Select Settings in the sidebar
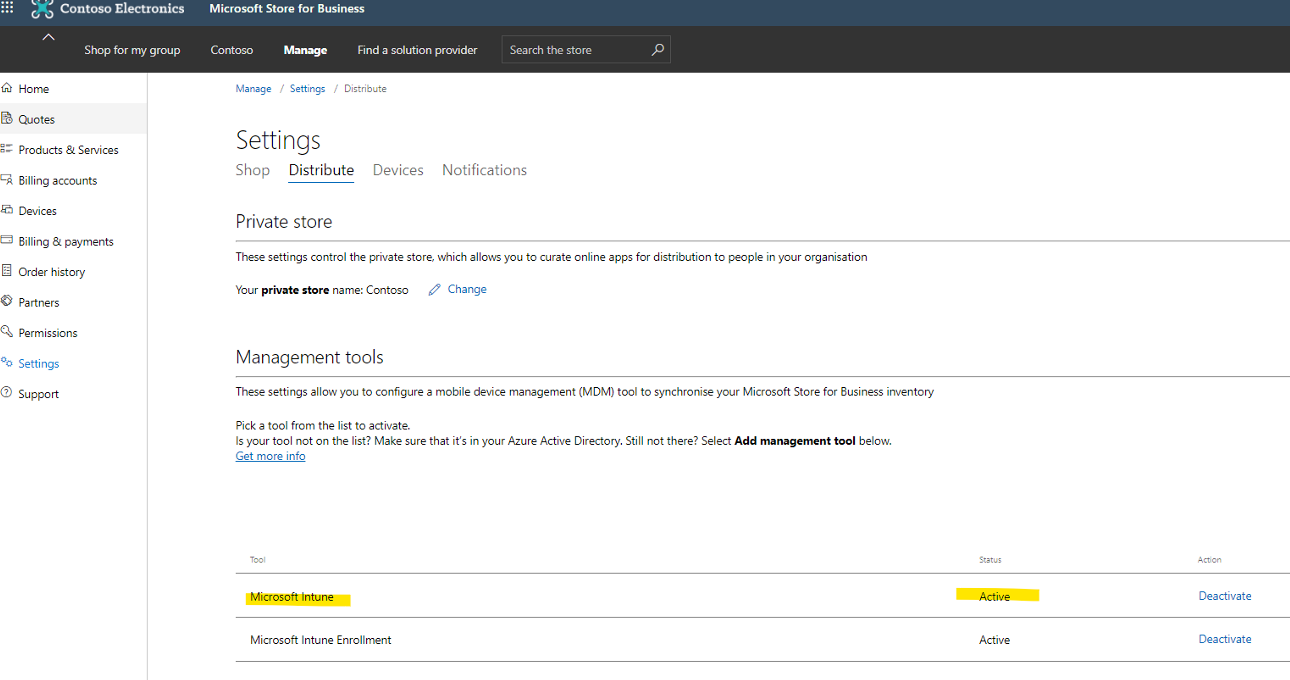 [x=39, y=364]
